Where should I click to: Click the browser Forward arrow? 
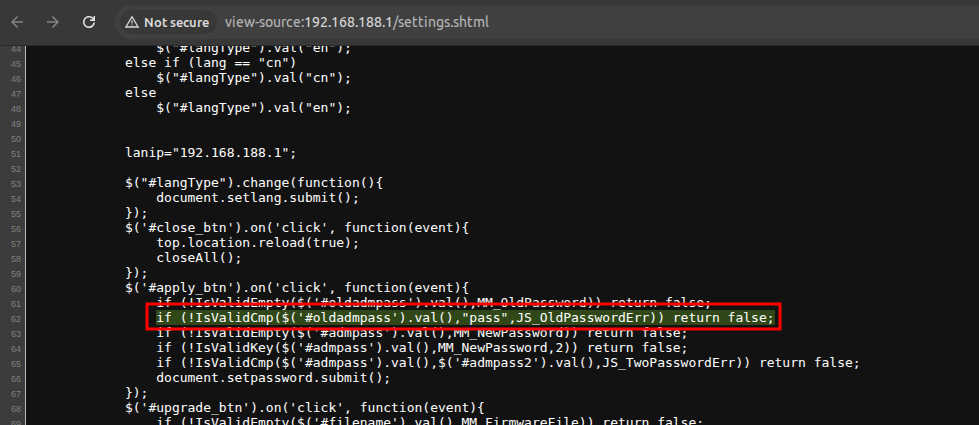pos(53,21)
